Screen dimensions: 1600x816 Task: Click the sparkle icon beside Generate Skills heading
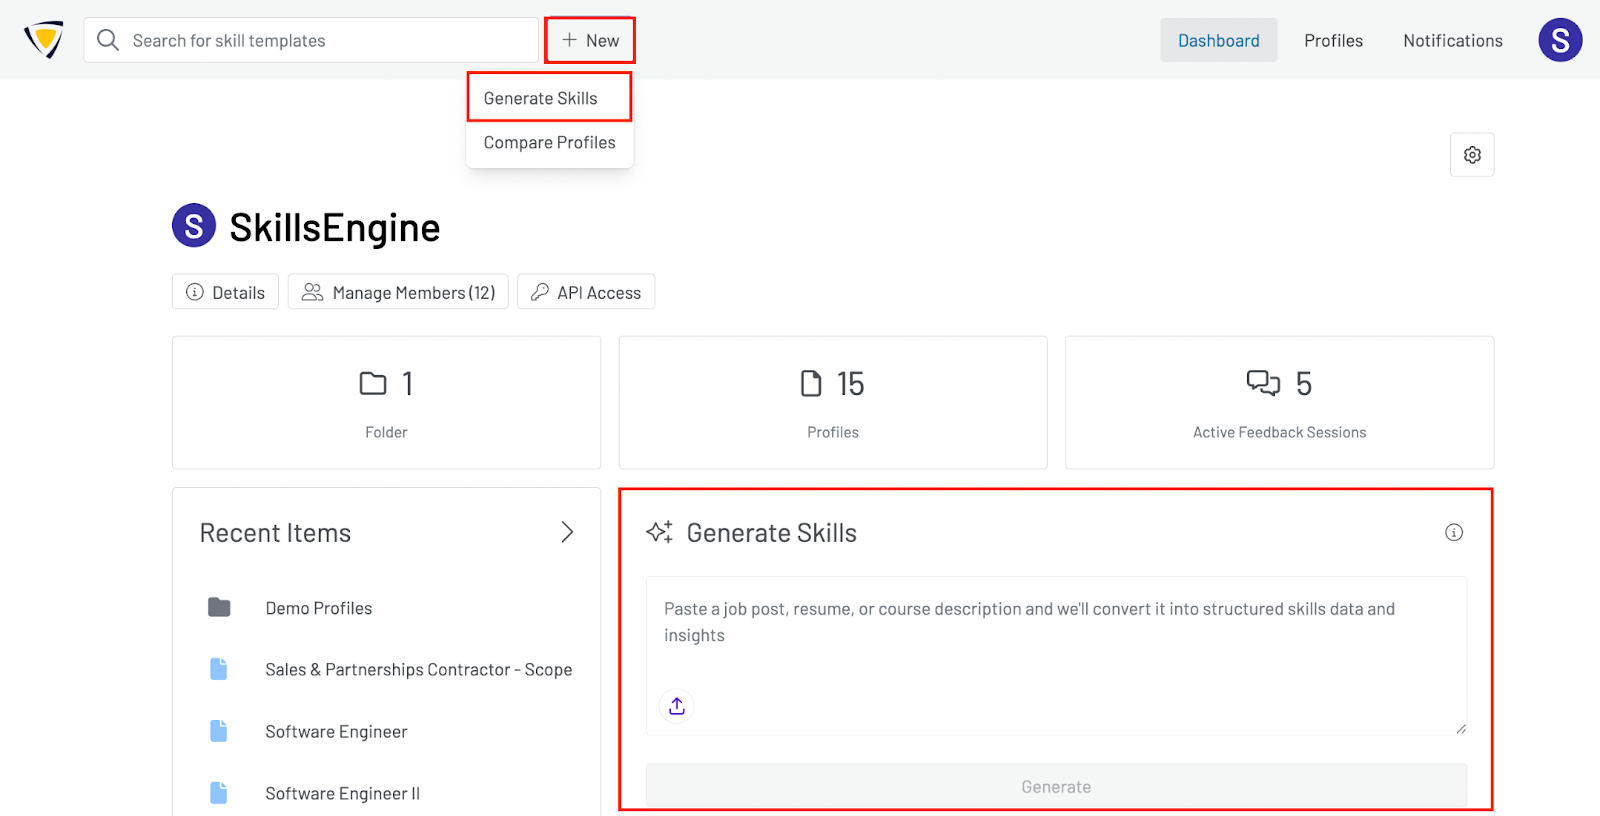[x=659, y=532]
